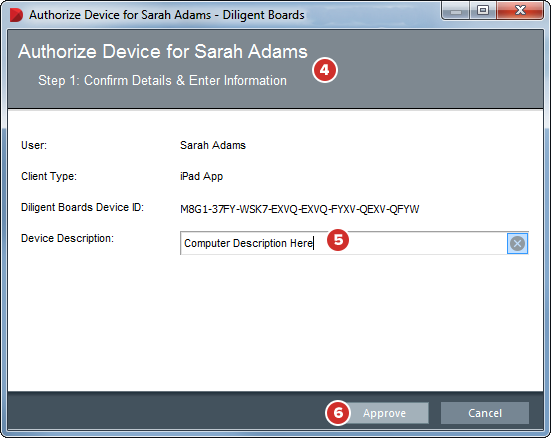Image resolution: width=551 pixels, height=438 pixels.
Task: Minimize the Authorize Device window
Action: tap(456, 11)
